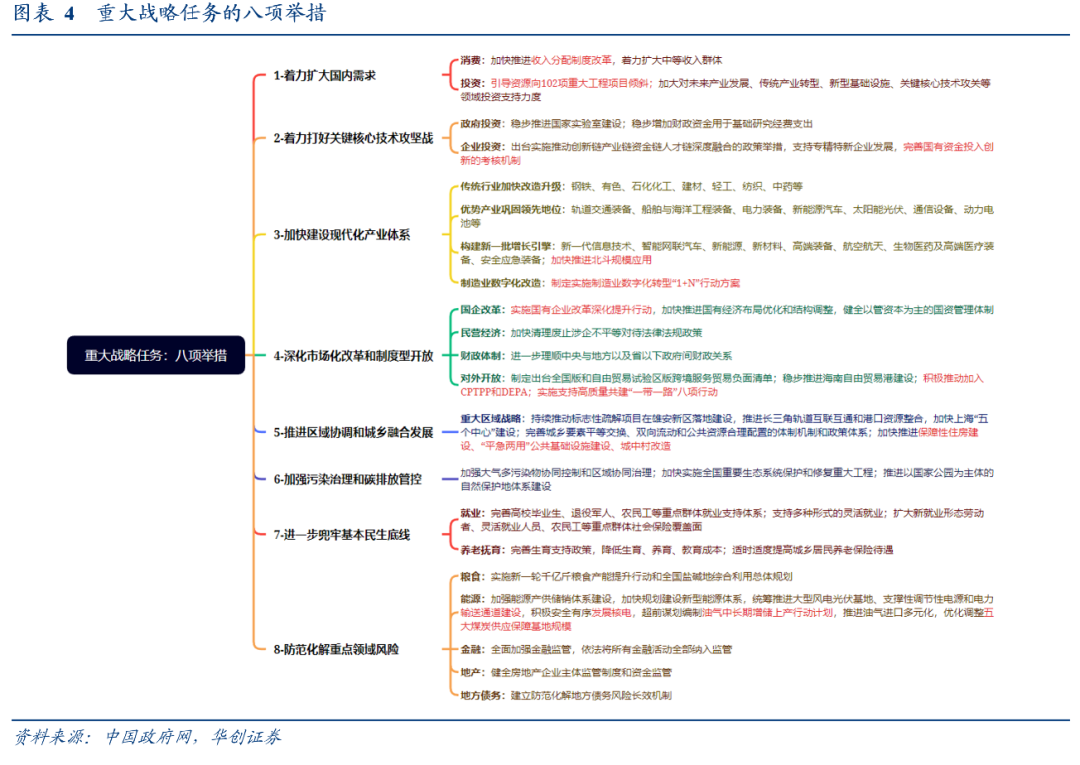This screenshot has height=765, width=1080.
Task: Select branch '8-防范化解重点领域风险'
Action: (336, 649)
